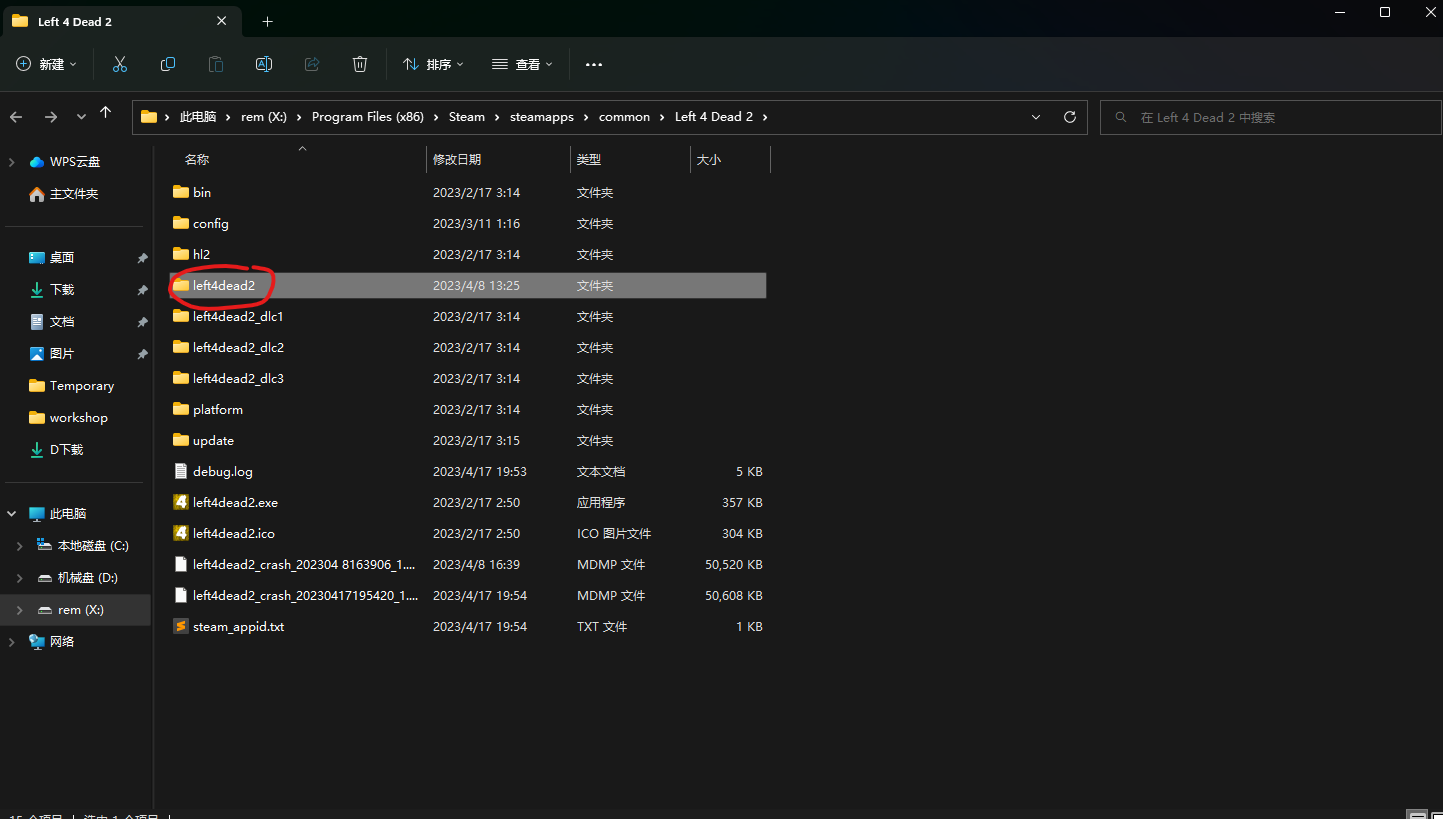Sort by 修改日期 date column header

[499, 160]
